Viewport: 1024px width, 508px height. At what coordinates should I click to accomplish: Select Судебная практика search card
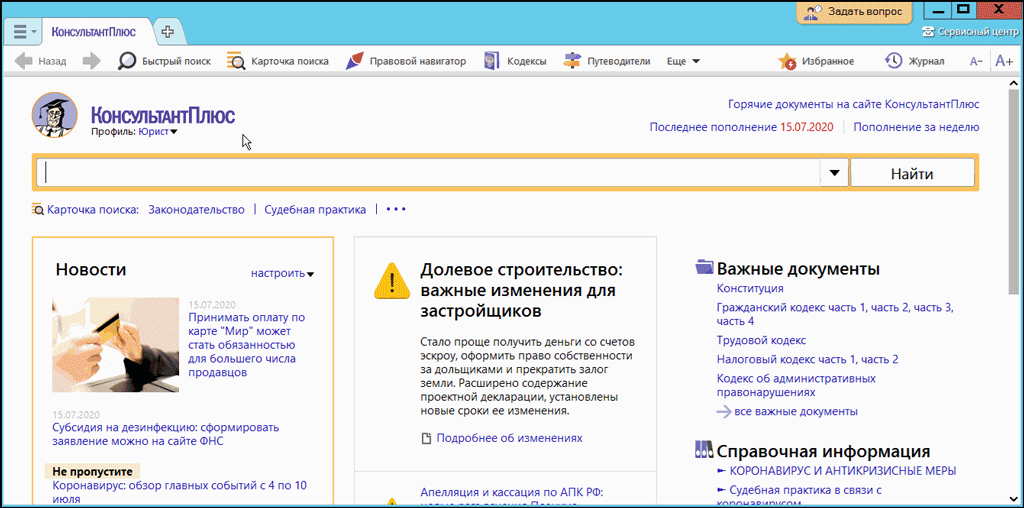click(315, 210)
